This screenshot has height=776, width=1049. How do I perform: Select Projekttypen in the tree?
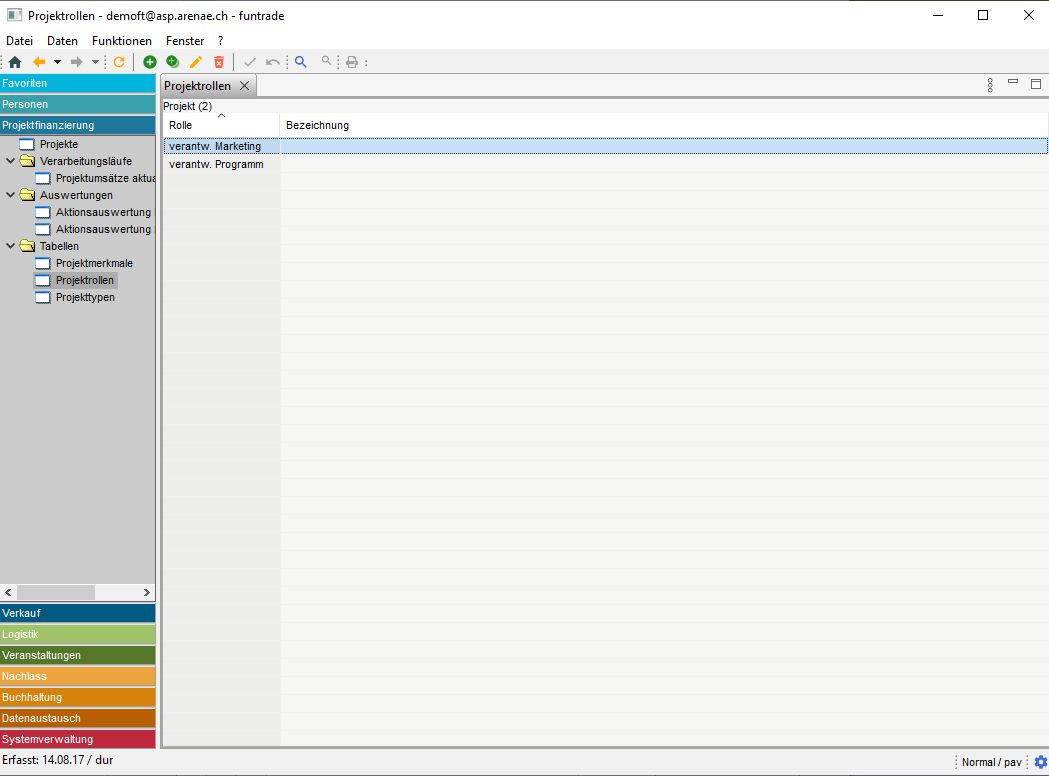(x=85, y=297)
